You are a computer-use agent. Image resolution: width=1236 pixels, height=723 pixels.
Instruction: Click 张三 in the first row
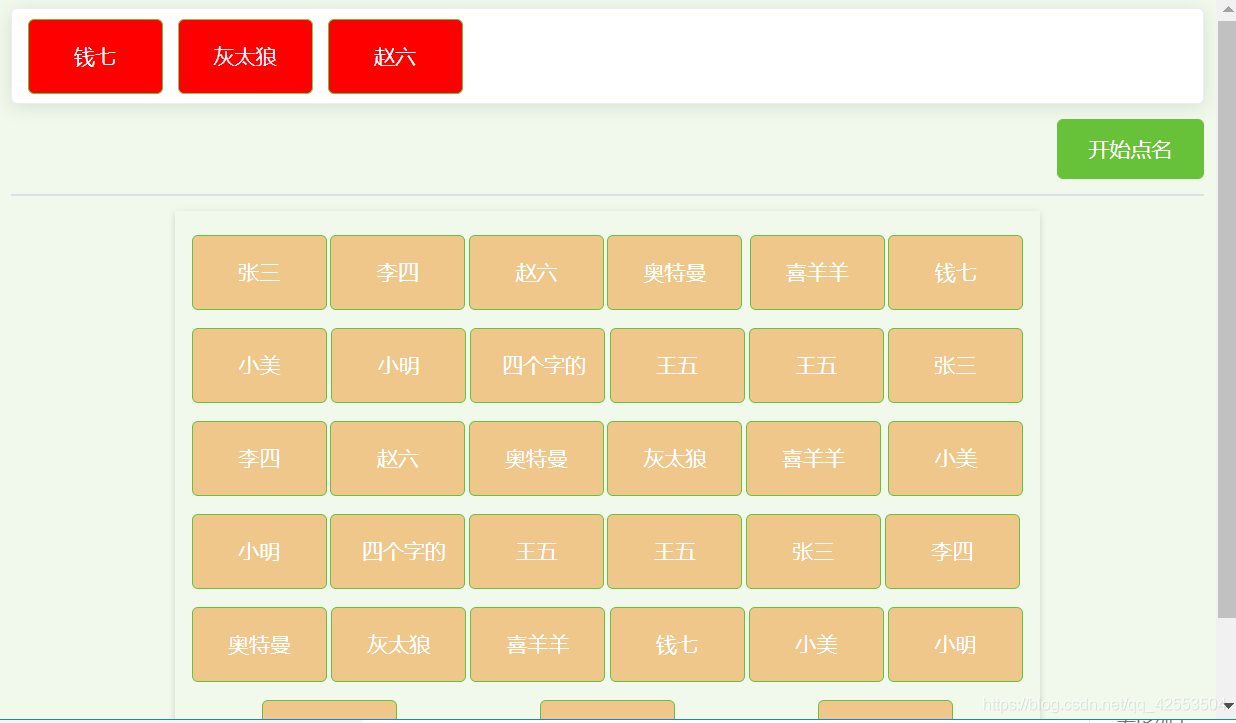(259, 272)
